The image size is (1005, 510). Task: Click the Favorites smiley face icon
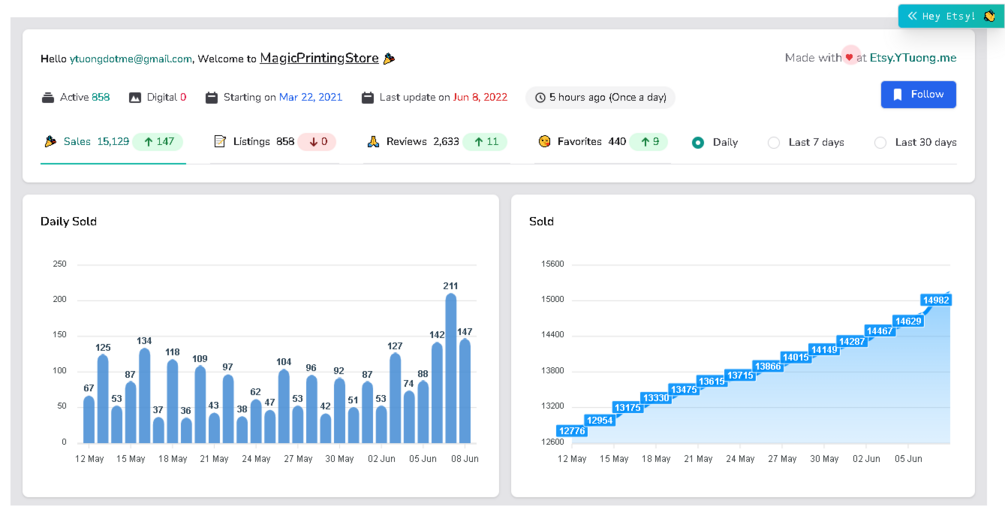(544, 142)
